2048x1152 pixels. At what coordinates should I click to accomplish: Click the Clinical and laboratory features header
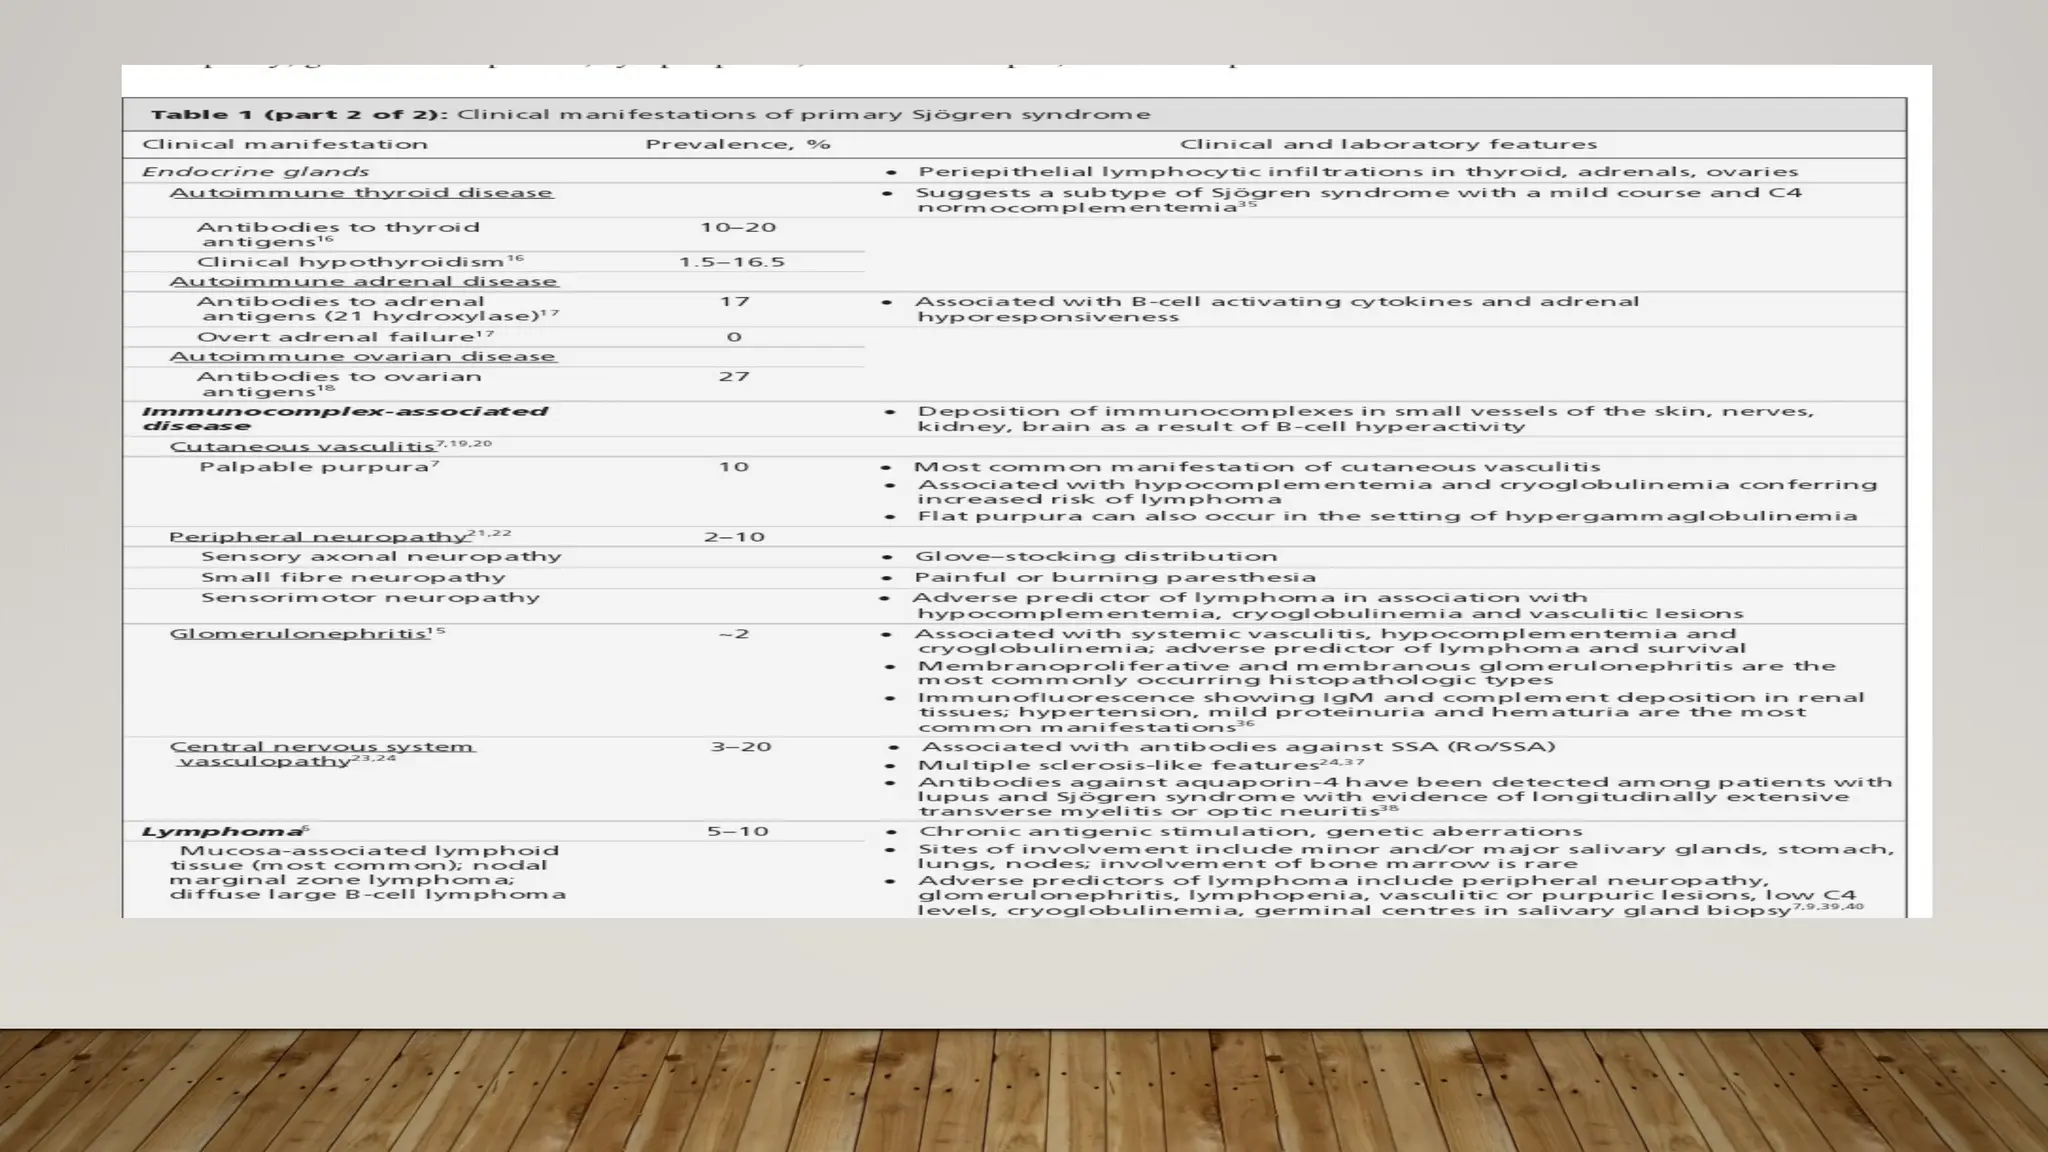[x=1388, y=144]
